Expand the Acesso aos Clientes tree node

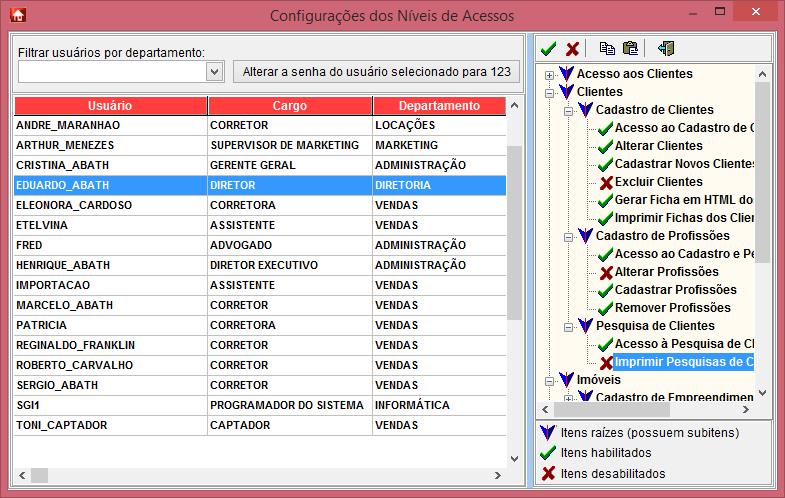(x=549, y=75)
